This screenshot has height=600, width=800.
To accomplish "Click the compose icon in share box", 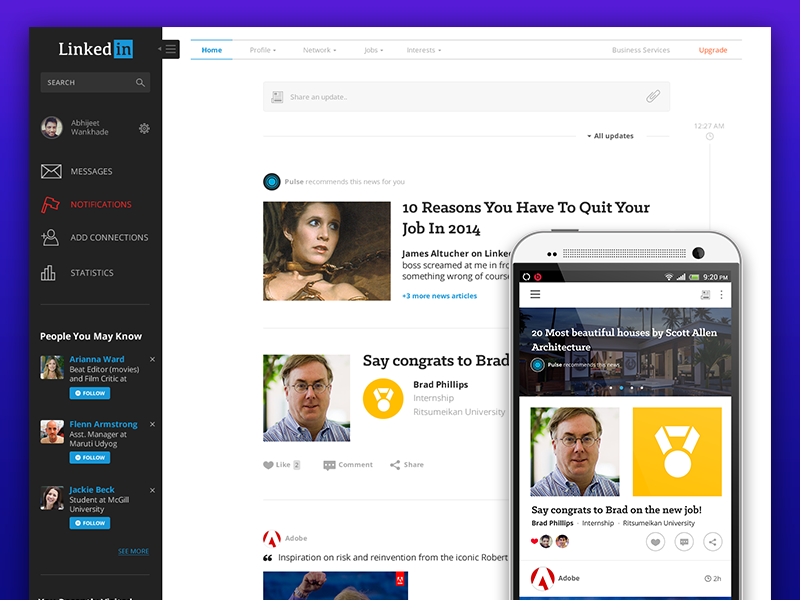I will coord(277,97).
